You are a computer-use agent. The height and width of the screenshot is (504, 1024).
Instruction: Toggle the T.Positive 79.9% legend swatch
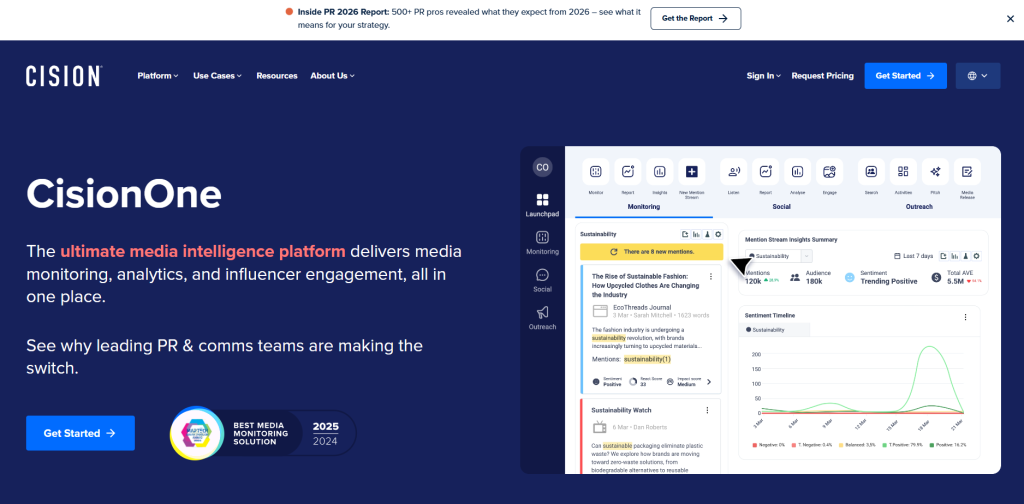884,445
